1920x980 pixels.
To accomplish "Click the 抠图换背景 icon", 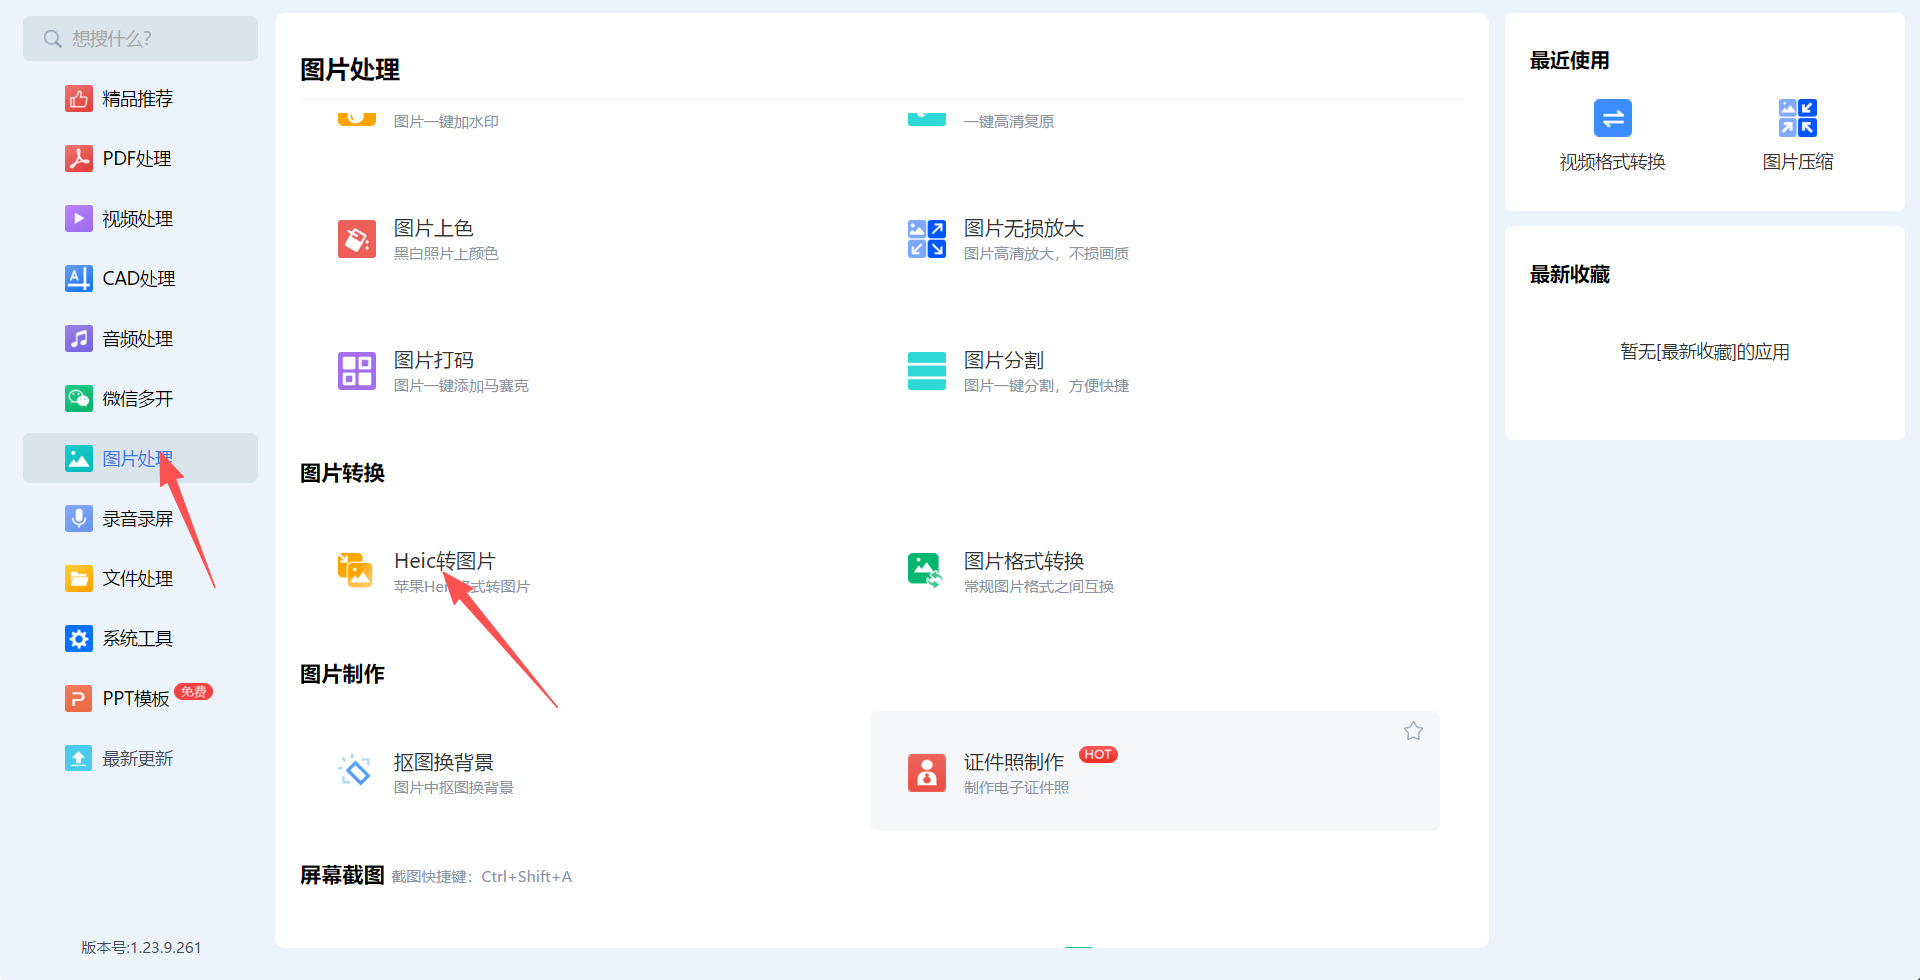I will click(355, 771).
